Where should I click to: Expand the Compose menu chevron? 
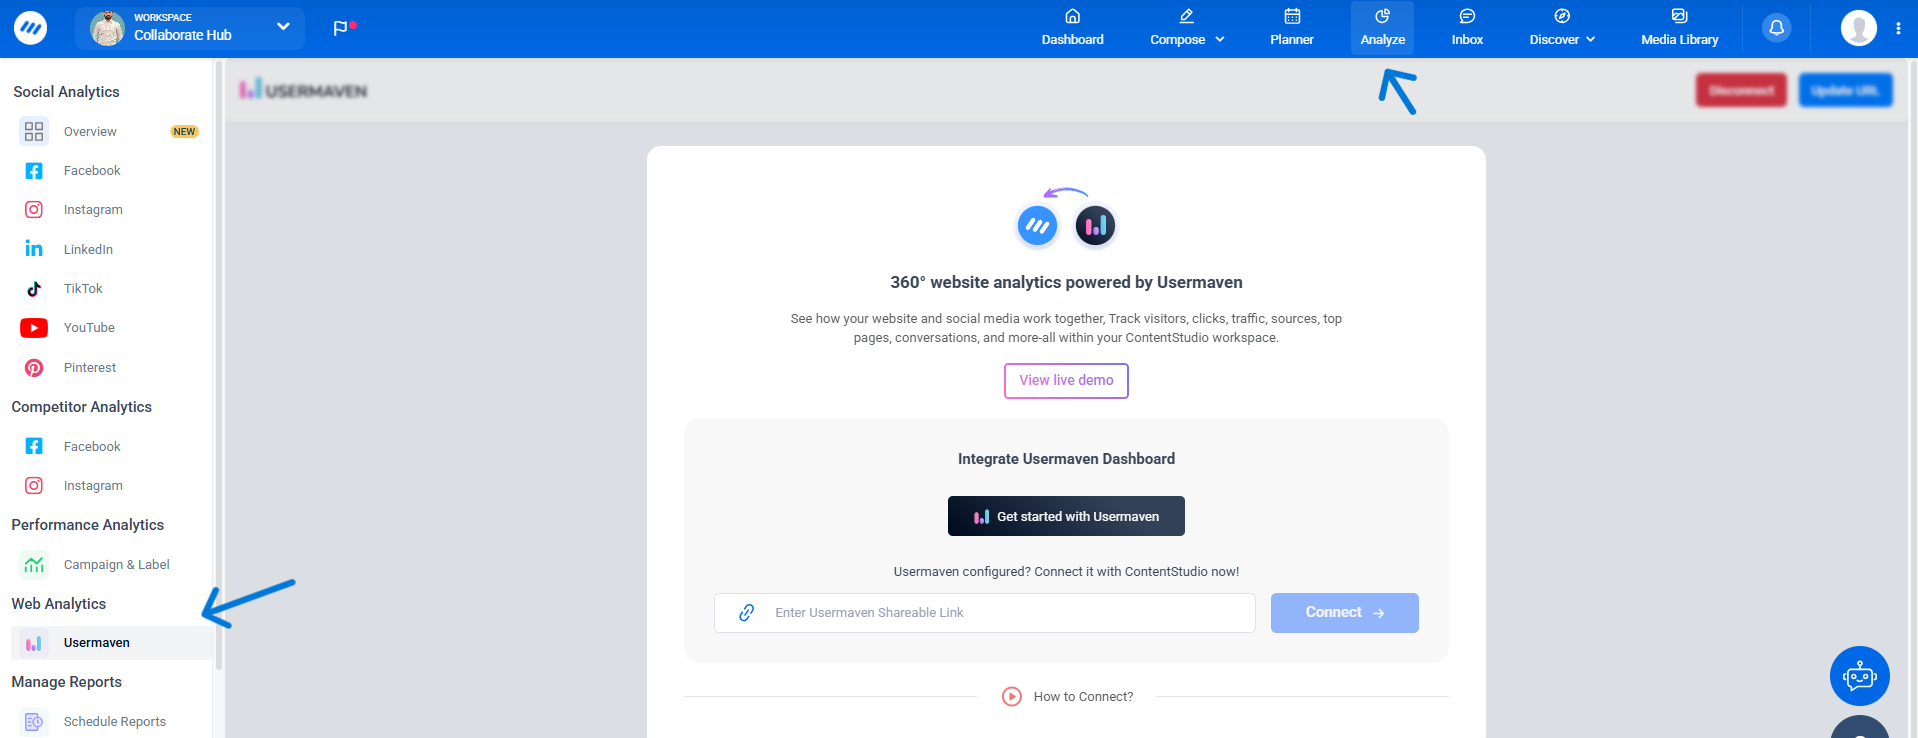(x=1220, y=40)
